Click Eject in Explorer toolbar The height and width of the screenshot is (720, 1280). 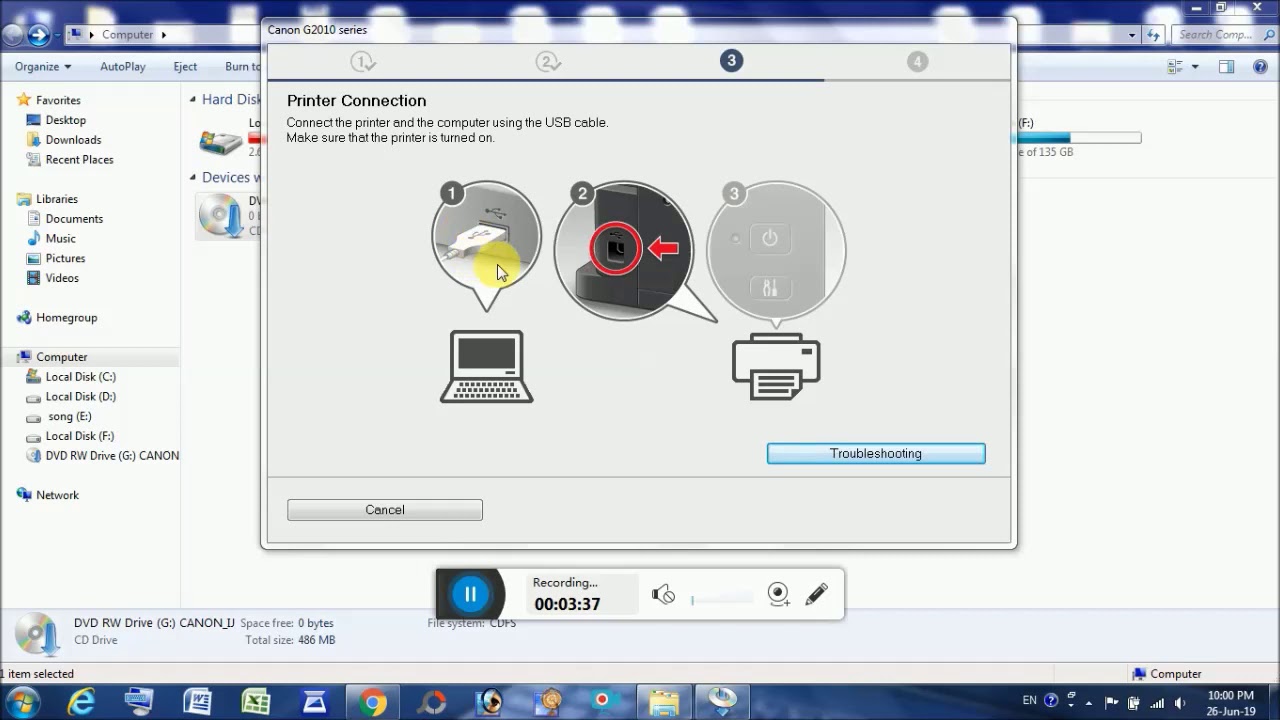coord(185,67)
